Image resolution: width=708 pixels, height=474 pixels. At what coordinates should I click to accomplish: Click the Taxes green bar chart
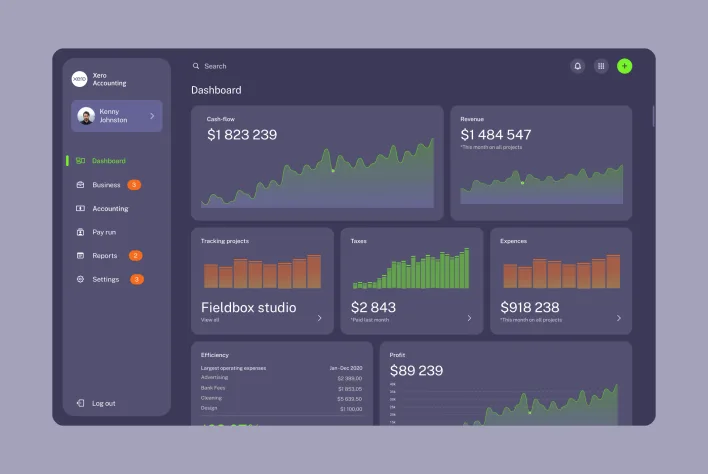[x=411, y=268]
